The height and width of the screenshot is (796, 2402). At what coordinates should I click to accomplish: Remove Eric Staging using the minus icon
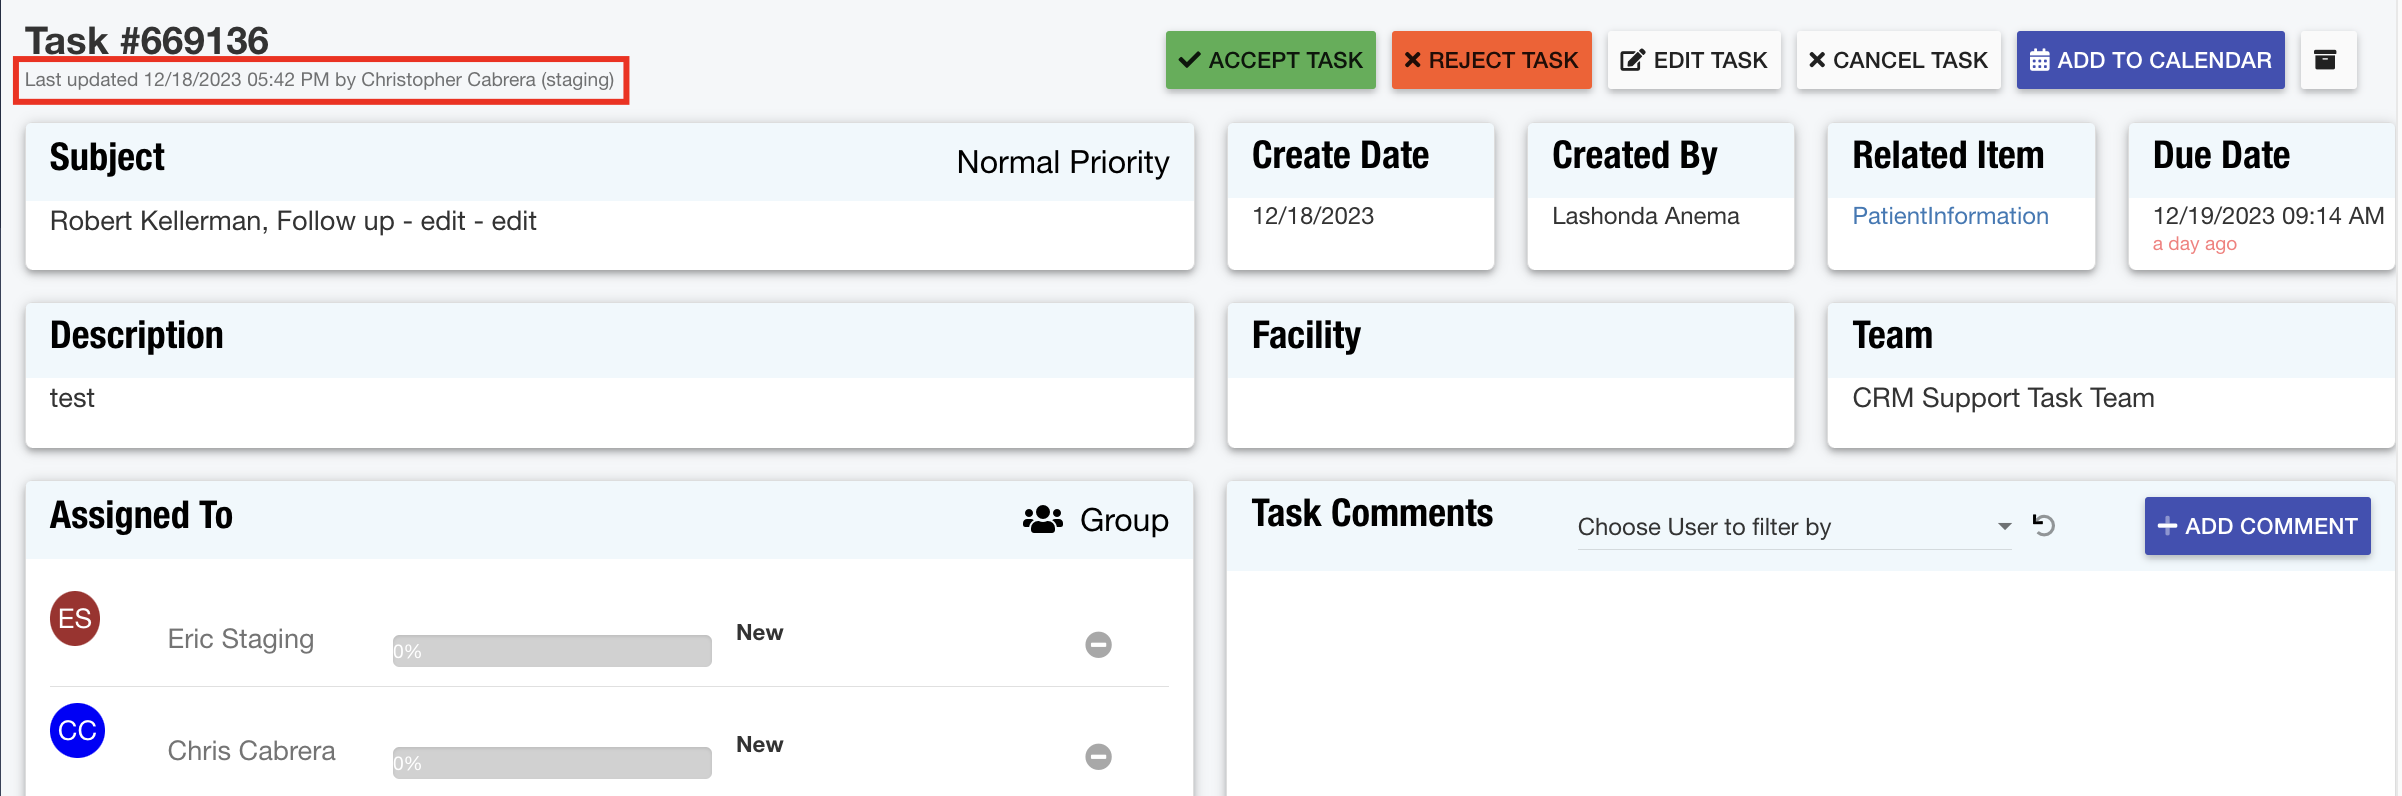coord(1098,645)
